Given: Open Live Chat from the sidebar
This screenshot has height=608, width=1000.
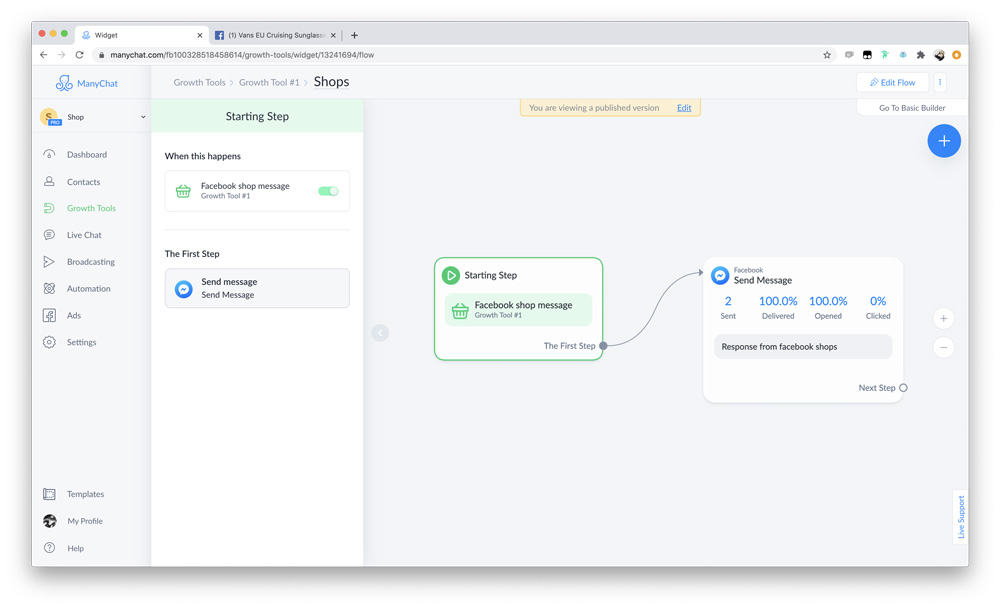Looking at the screenshot, I should tap(84, 235).
